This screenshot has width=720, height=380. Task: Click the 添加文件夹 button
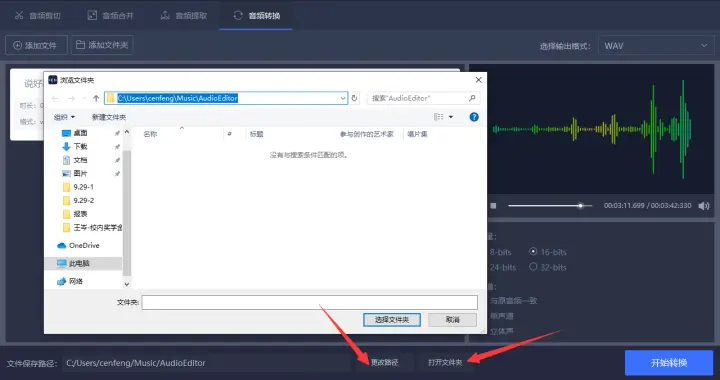pos(102,45)
